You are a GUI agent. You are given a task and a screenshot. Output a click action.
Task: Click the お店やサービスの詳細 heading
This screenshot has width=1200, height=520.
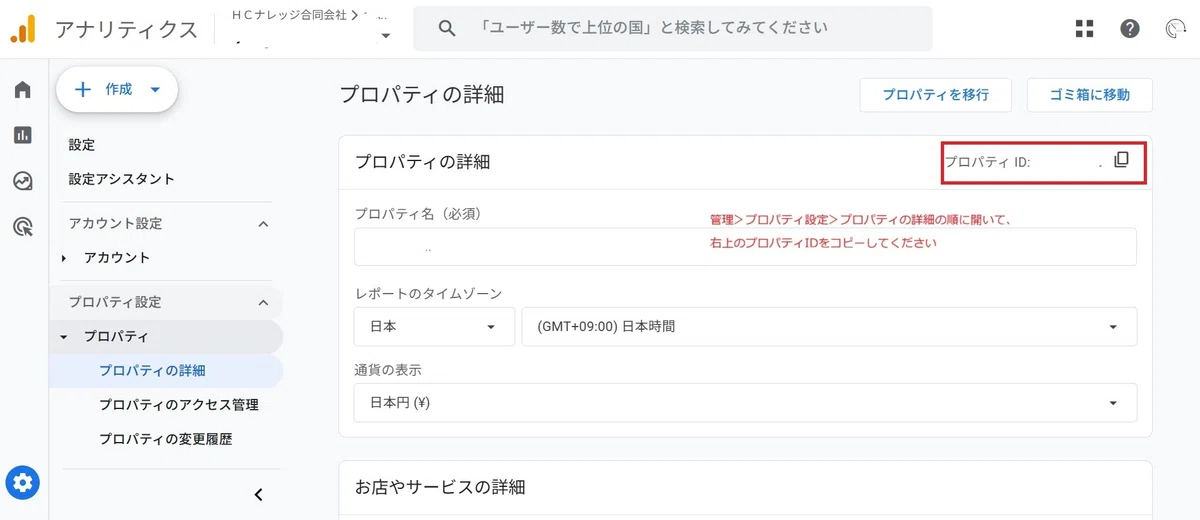pos(440,488)
